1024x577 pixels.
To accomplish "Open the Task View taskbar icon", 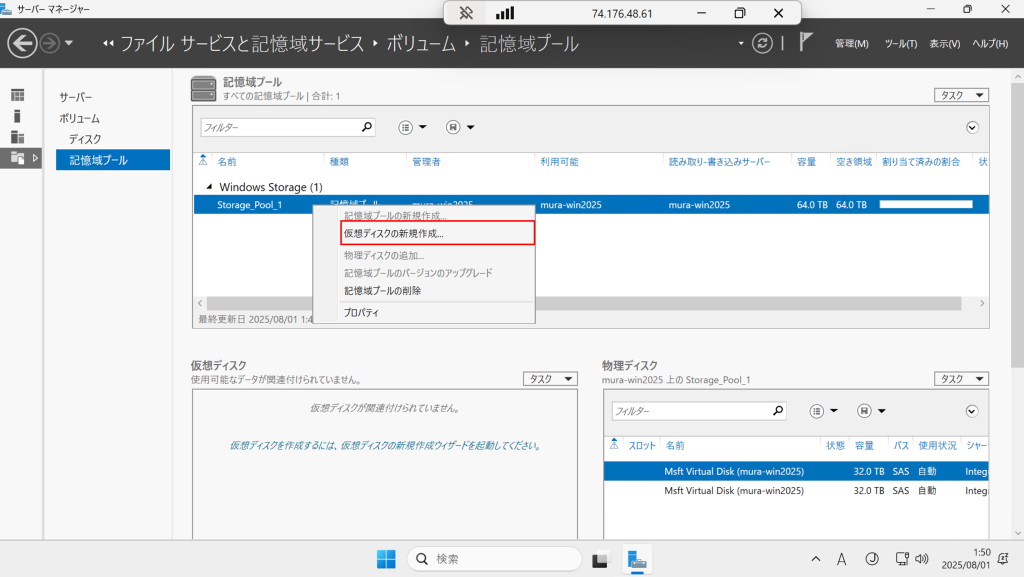I will (600, 560).
